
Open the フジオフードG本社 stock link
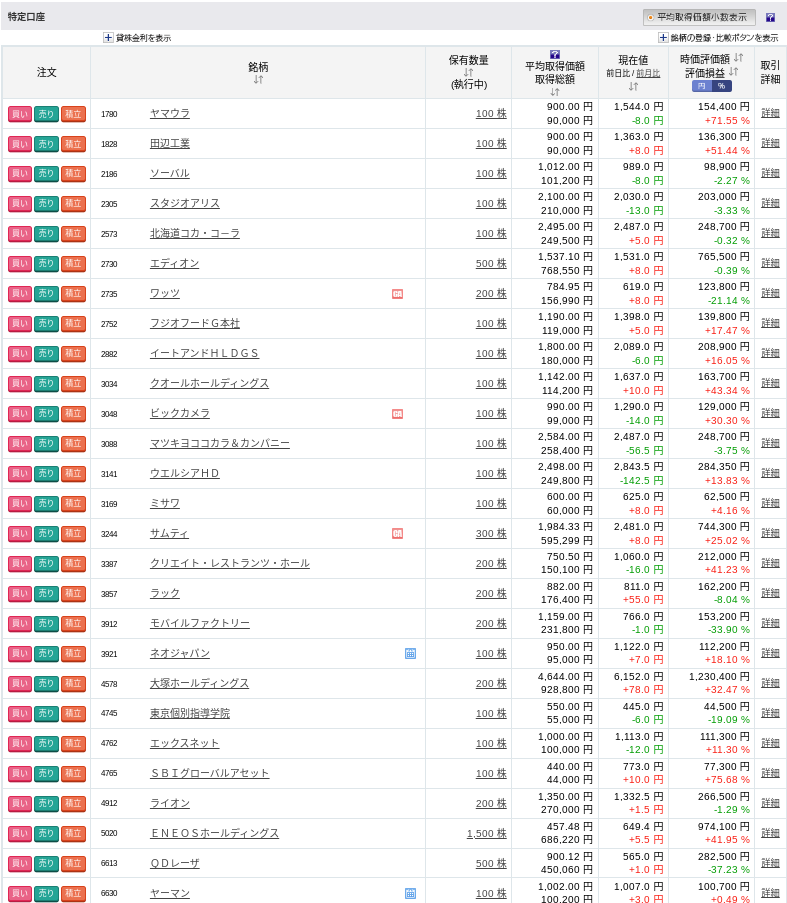(x=195, y=324)
